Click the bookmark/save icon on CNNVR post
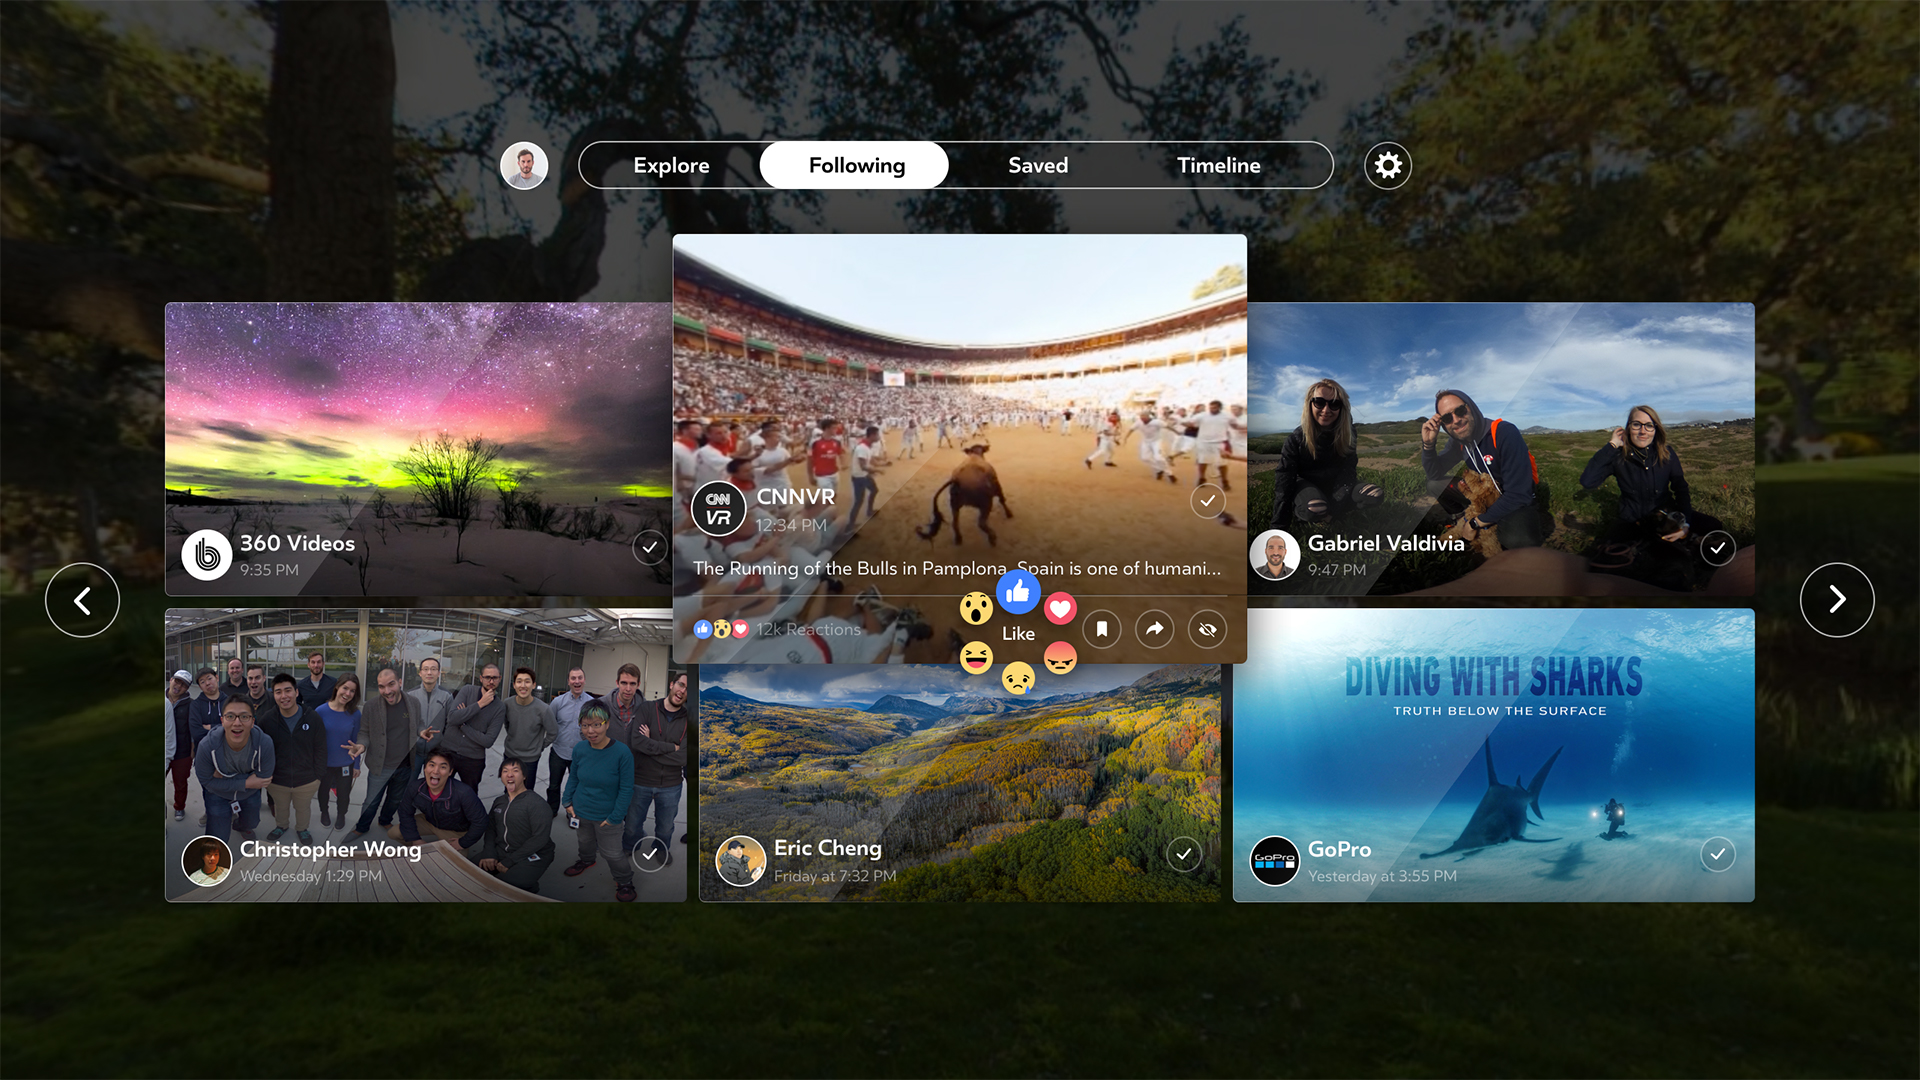 tap(1101, 629)
